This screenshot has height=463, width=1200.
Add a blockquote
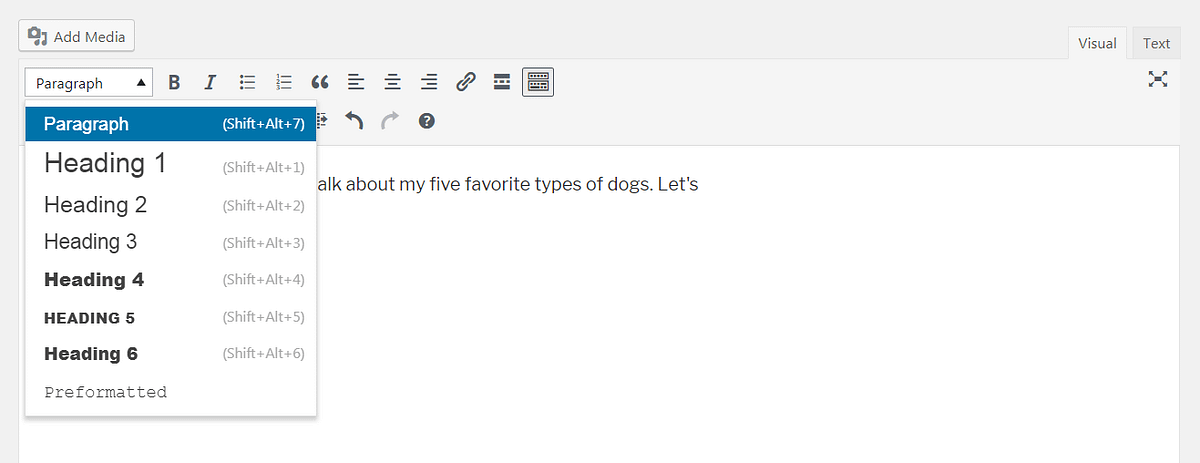pos(320,83)
